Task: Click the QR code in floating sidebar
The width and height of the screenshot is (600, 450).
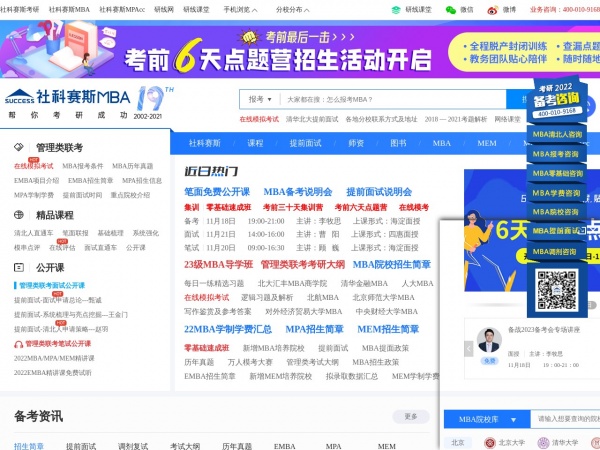Action: click(557, 289)
